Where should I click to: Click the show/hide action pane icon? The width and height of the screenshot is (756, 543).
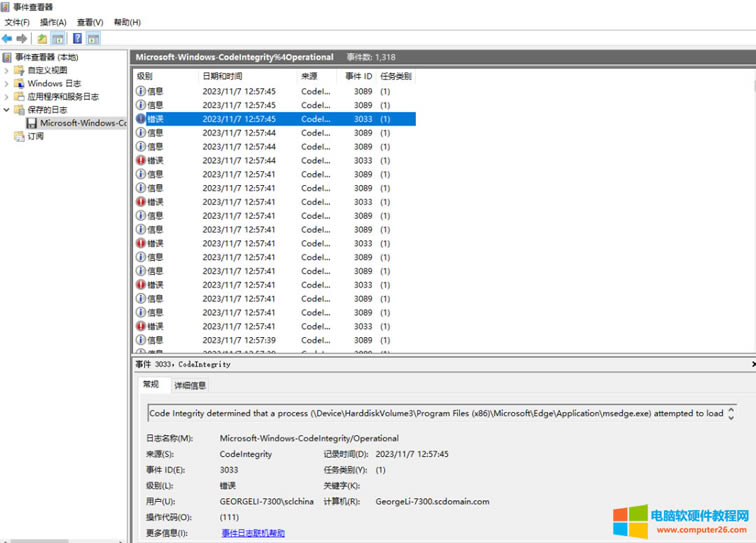(93, 39)
